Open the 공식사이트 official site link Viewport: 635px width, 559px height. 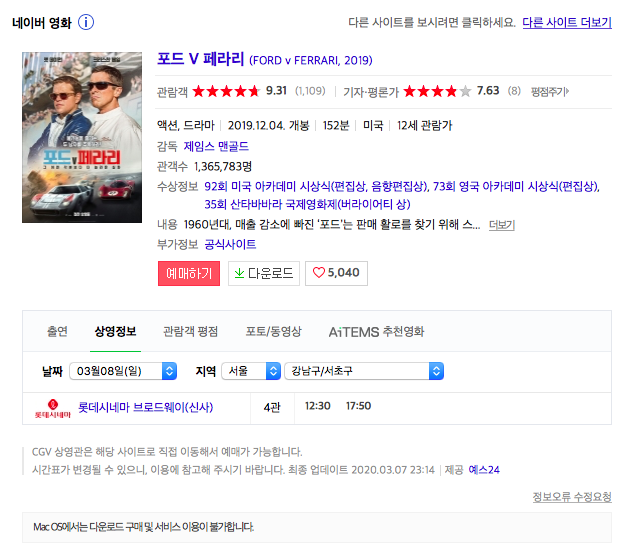230,244
